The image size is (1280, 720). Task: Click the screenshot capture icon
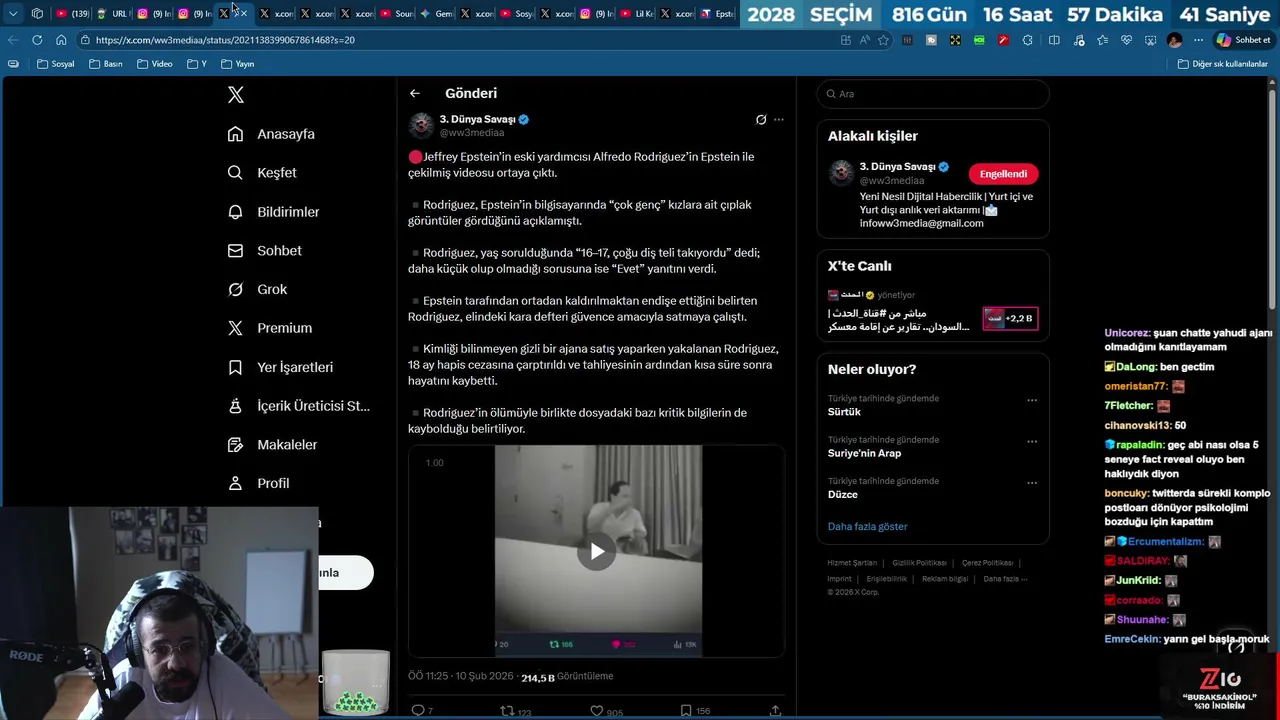[1150, 40]
